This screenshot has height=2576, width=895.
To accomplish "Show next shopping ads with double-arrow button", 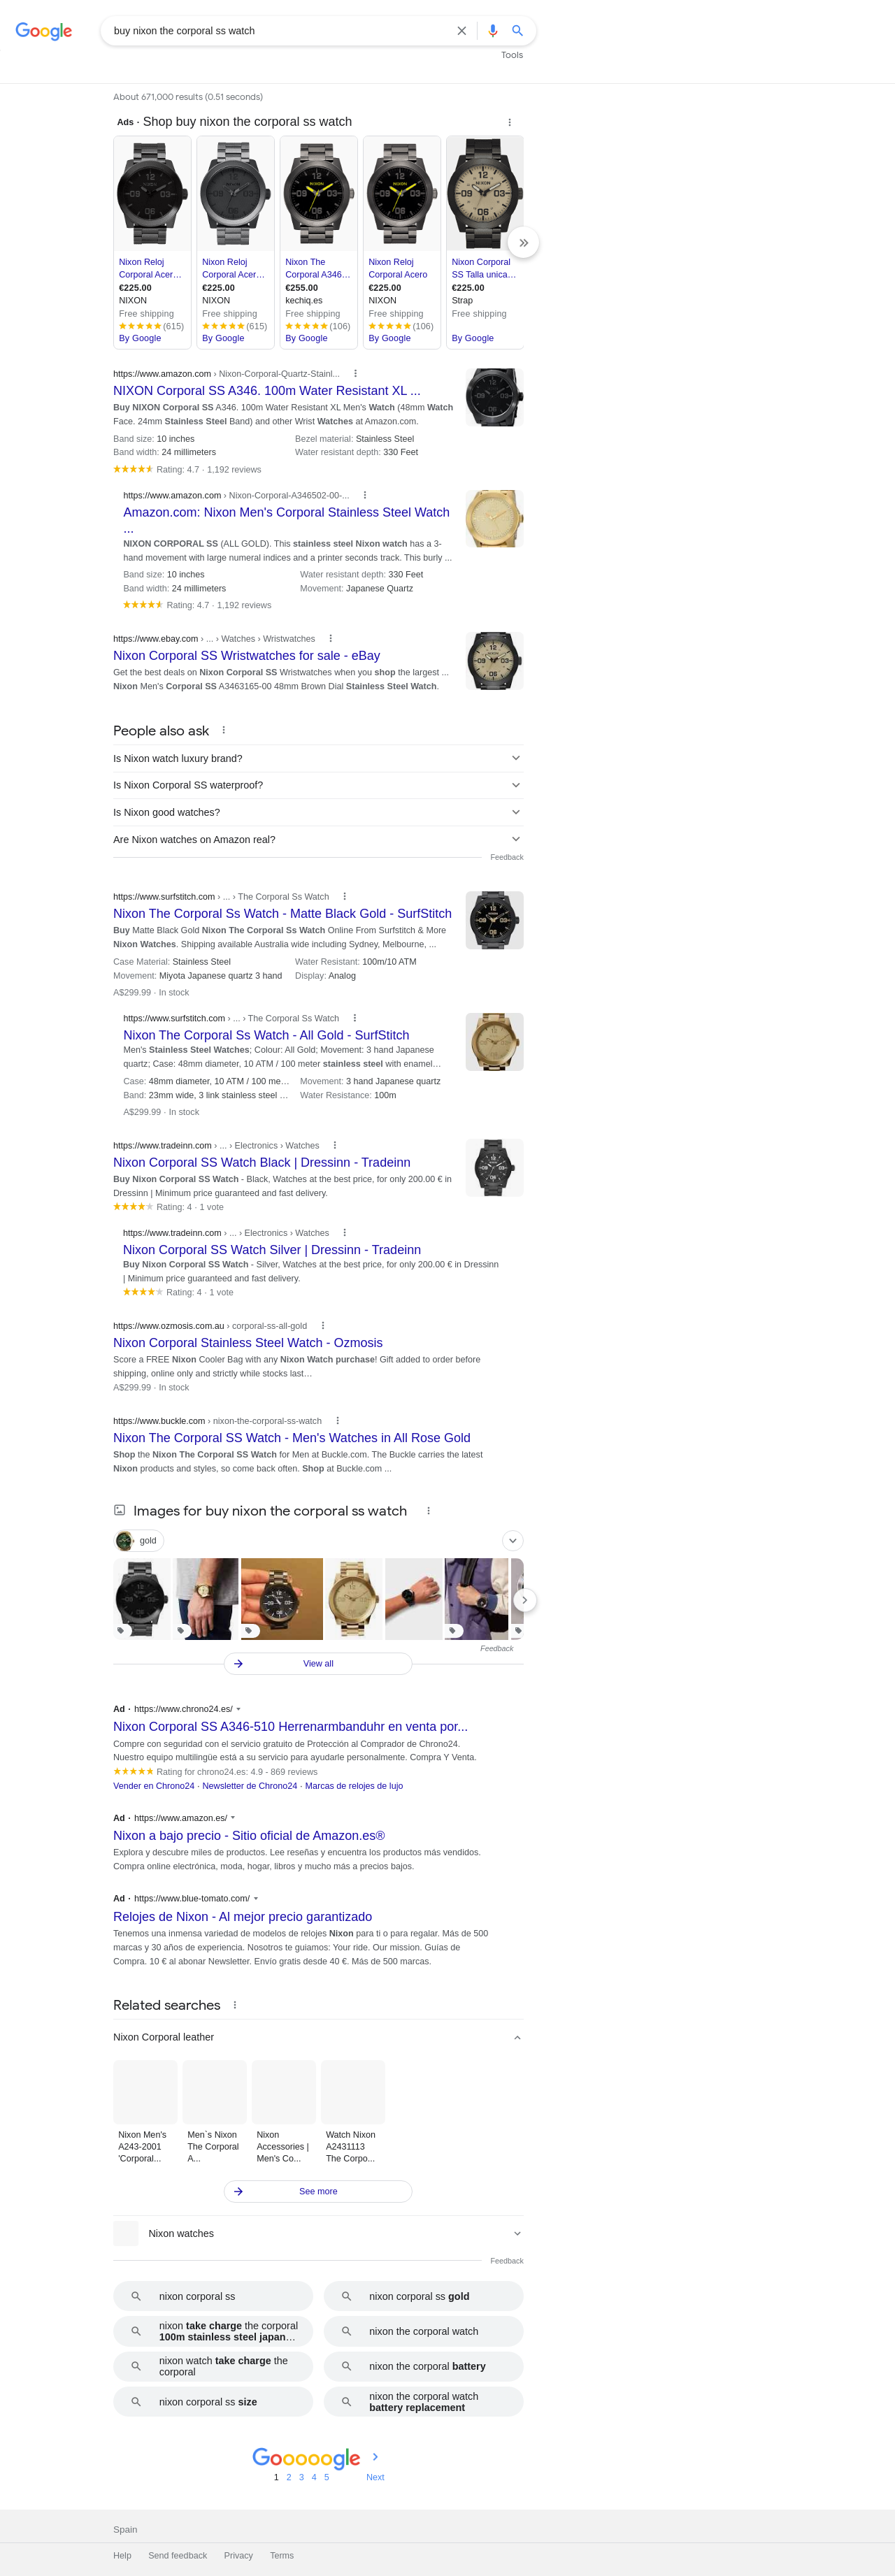I will tap(523, 243).
